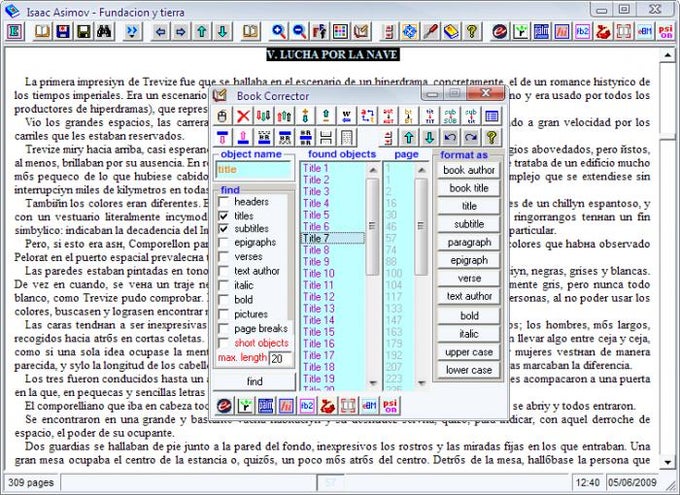Uncheck the titles checkbox
The height and width of the screenshot is (495, 680).
click(224, 216)
